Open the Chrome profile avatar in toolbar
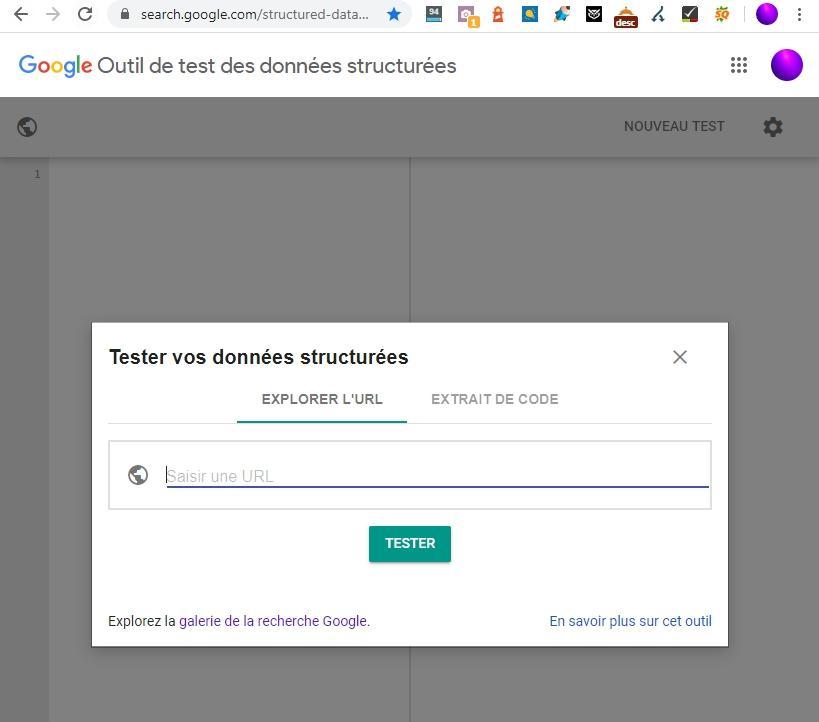Viewport: 819px width, 722px height. [767, 15]
